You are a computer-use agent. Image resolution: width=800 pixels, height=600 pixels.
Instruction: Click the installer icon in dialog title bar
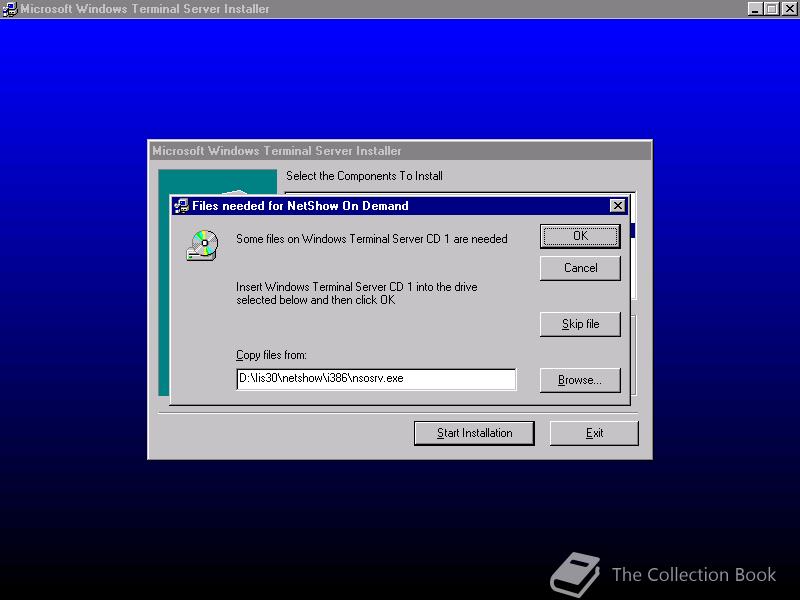coord(181,206)
